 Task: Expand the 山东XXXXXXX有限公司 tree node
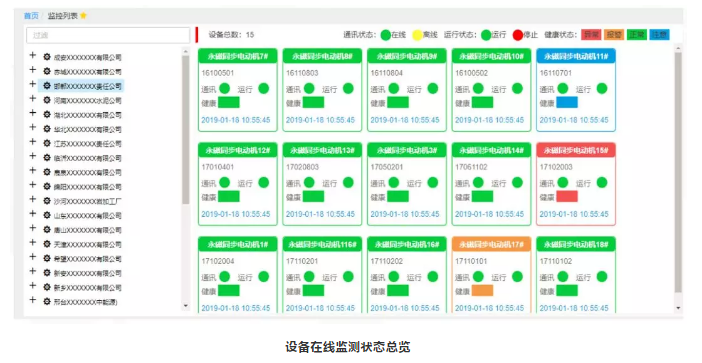pos(33,214)
